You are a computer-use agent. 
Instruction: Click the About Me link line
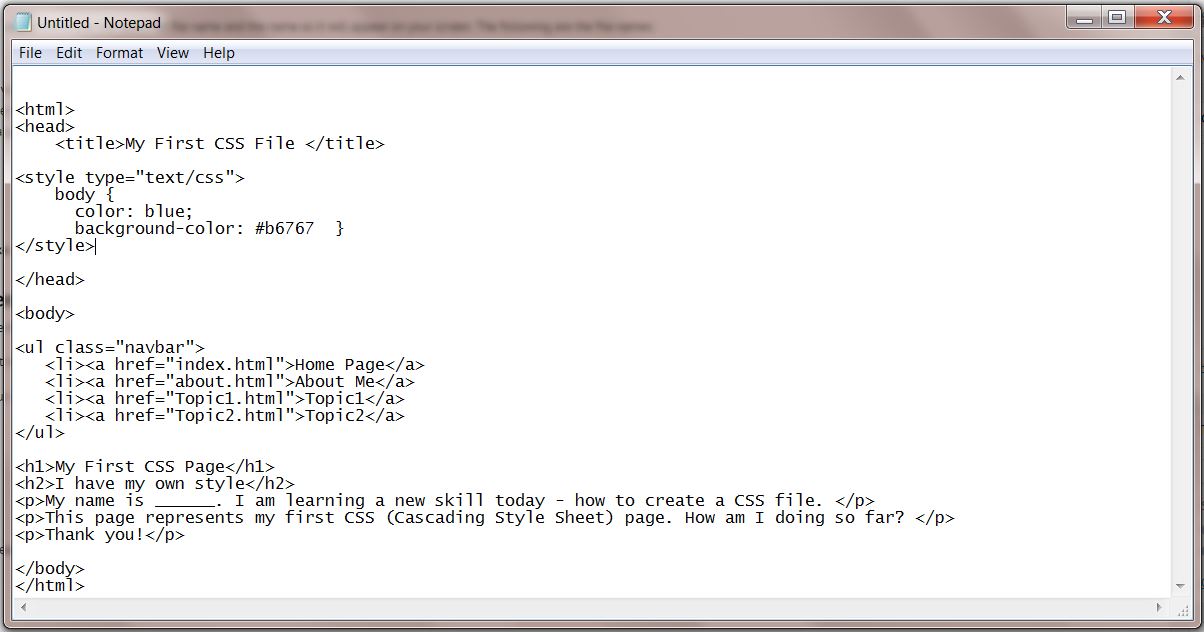pos(230,382)
